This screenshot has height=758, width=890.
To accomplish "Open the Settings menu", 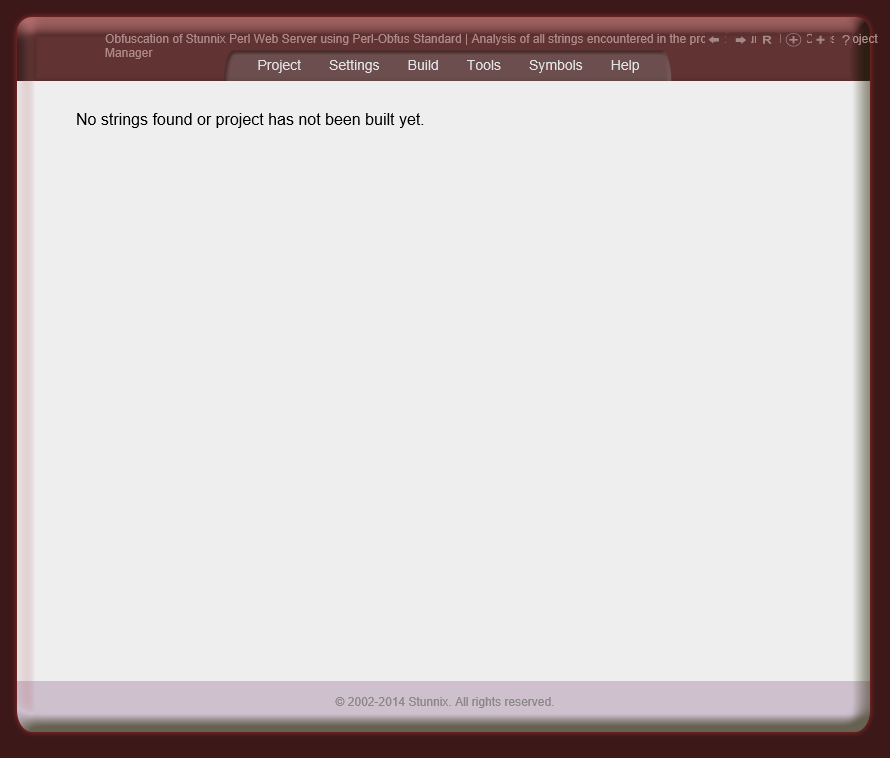I will coord(354,65).
